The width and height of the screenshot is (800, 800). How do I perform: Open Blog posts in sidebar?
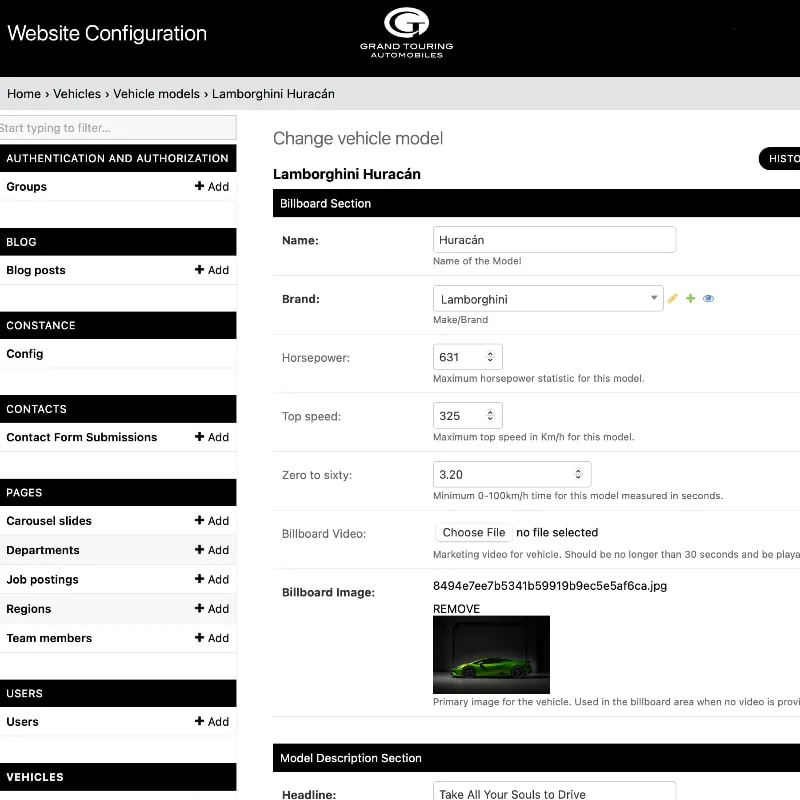tap(36, 270)
